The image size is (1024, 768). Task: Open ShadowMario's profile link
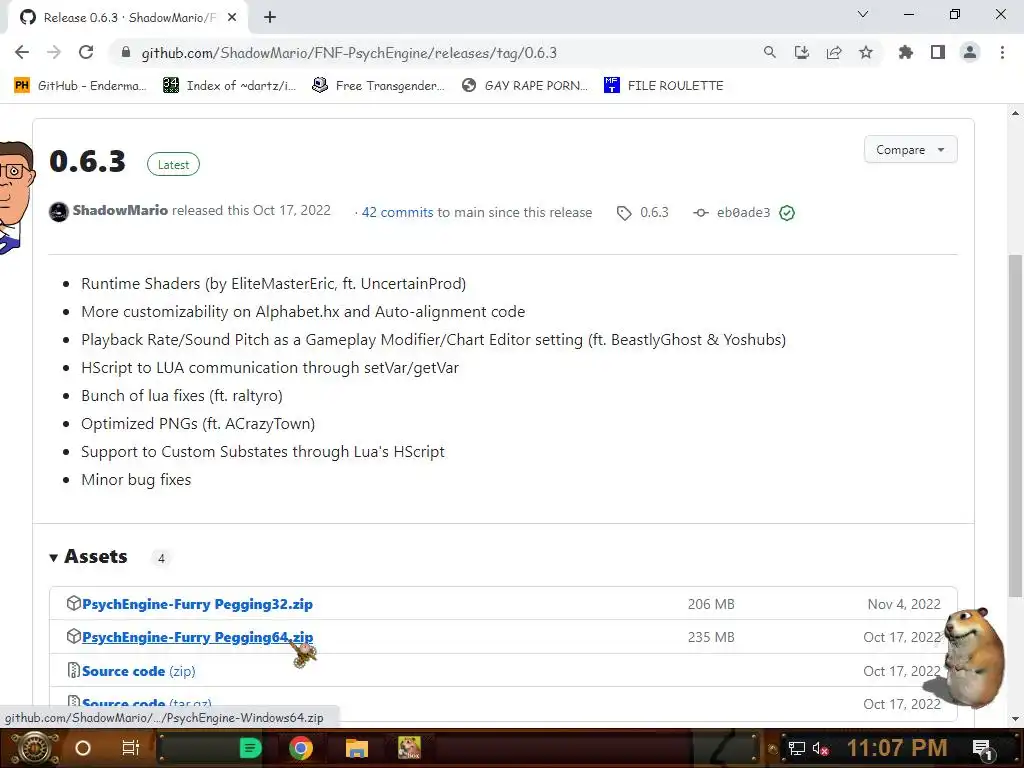[x=120, y=210]
